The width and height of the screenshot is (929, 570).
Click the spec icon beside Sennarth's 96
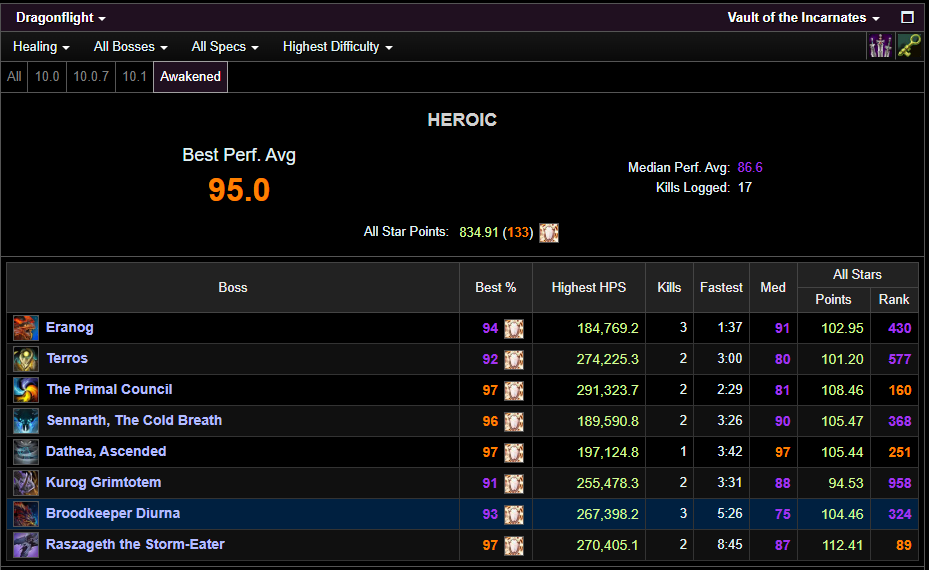514,422
